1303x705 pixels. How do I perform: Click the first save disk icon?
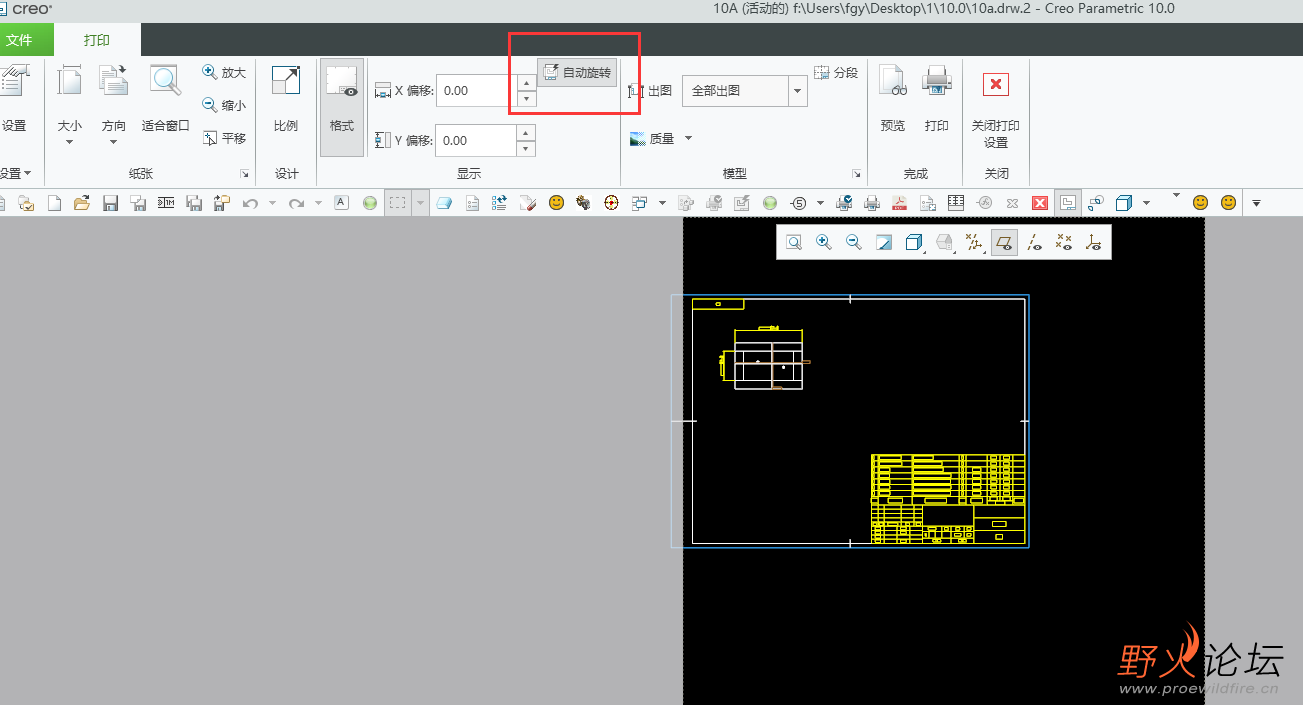pyautogui.click(x=111, y=203)
